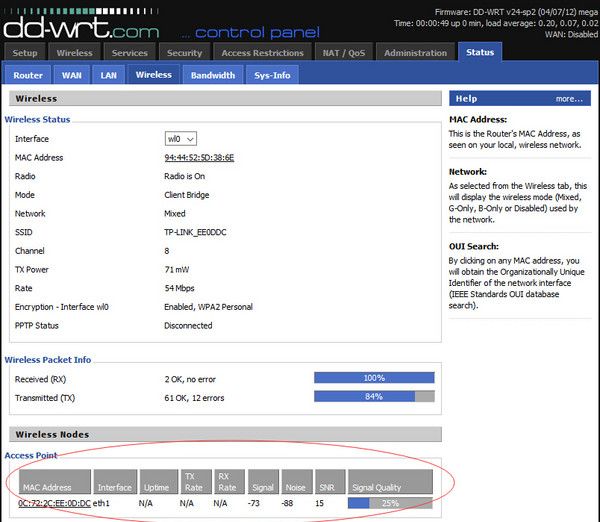
Task: Click the Radio is On text
Action: click(184, 176)
